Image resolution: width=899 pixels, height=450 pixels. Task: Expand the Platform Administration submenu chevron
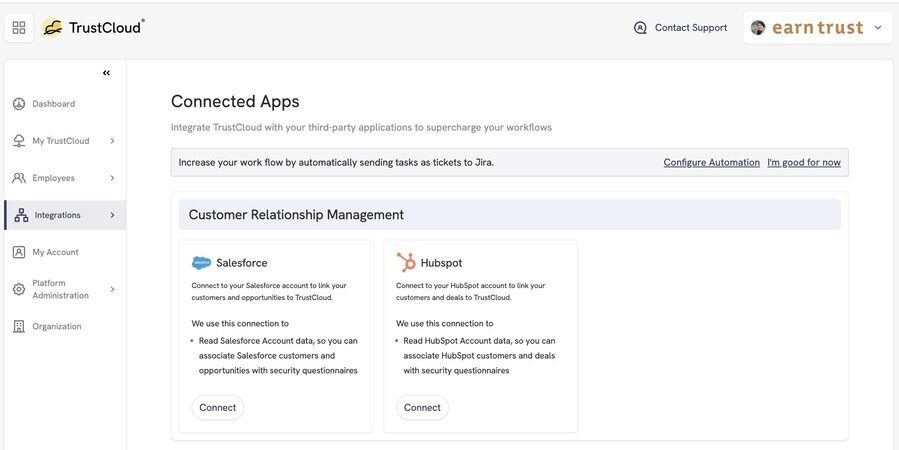coord(112,289)
